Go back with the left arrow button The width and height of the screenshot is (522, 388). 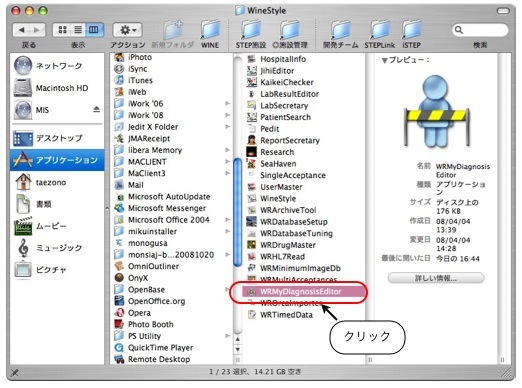point(21,30)
